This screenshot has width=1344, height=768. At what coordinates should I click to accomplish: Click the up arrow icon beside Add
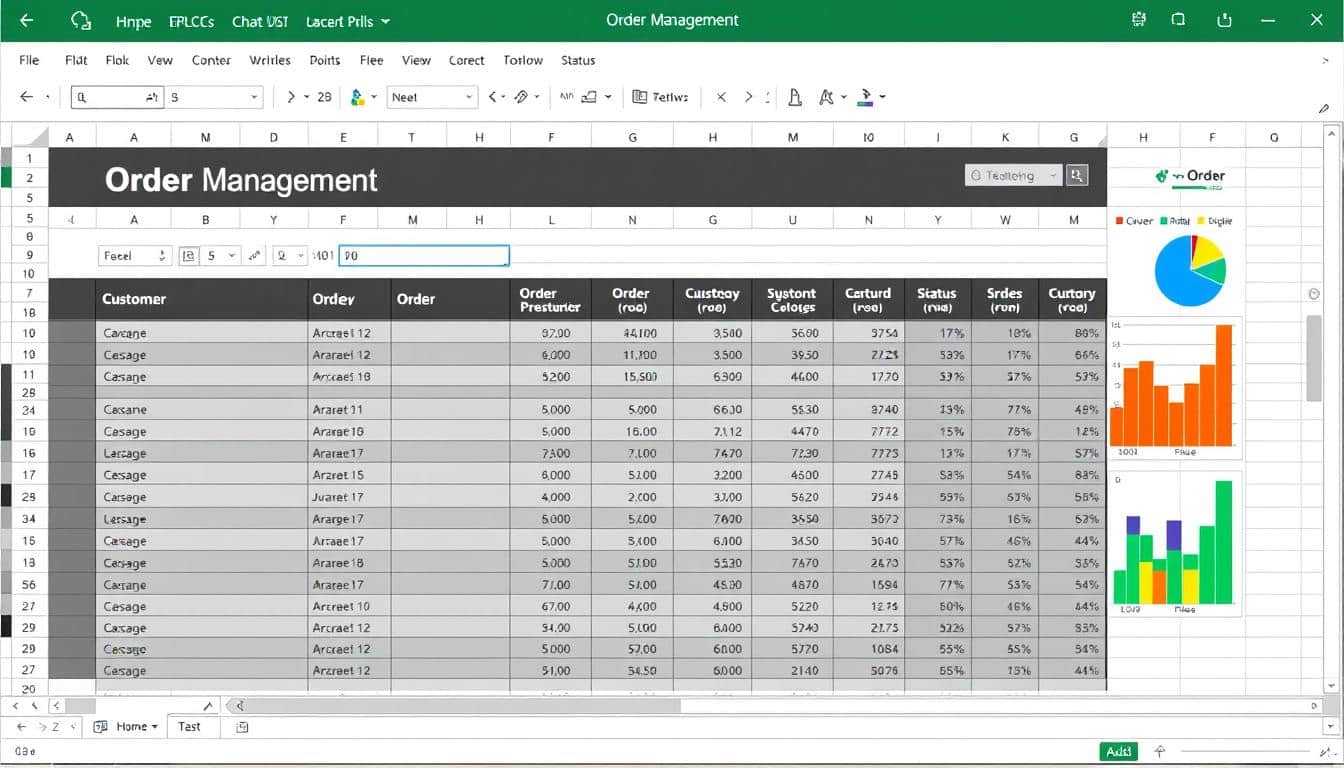(1160, 751)
